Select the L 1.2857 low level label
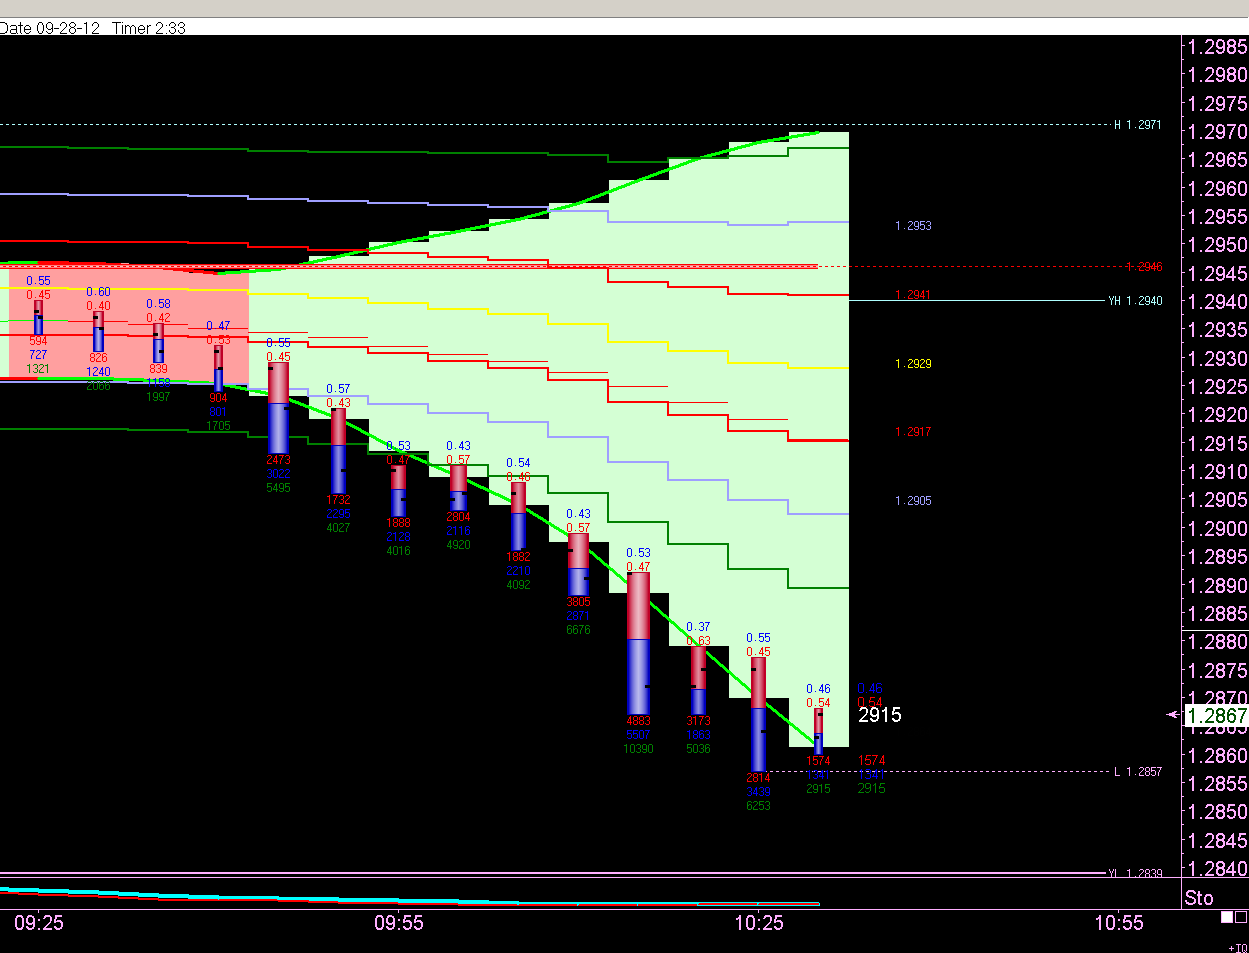The image size is (1249, 953). tap(1138, 772)
